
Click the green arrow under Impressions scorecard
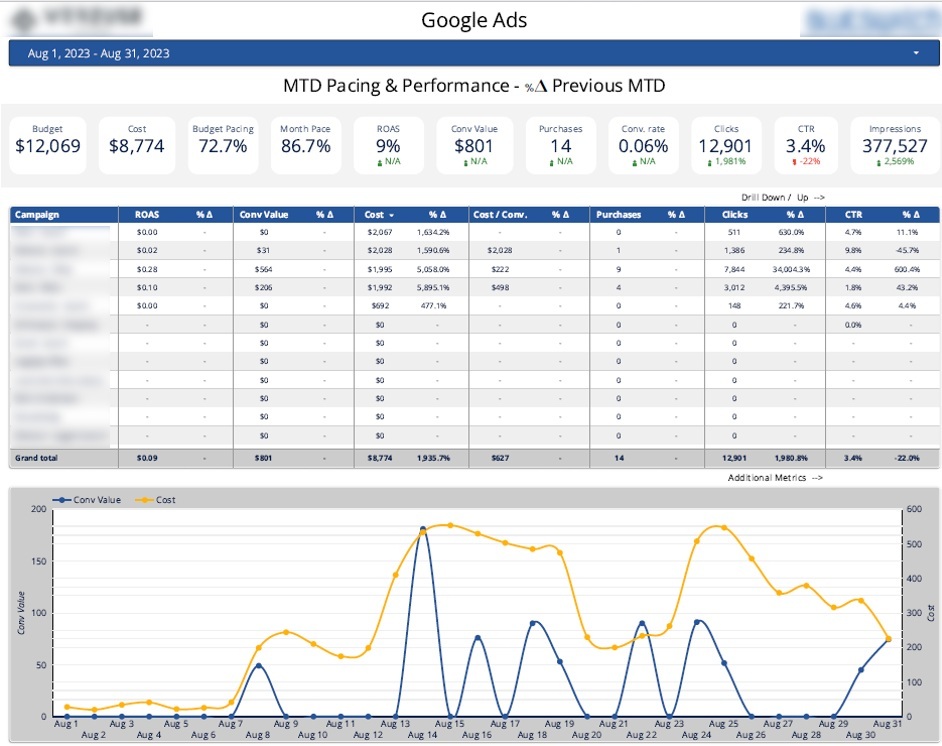879,162
